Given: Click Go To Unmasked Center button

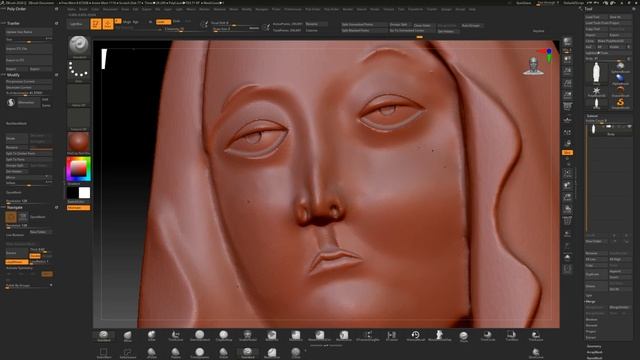Looking at the screenshot, I should [411, 30].
